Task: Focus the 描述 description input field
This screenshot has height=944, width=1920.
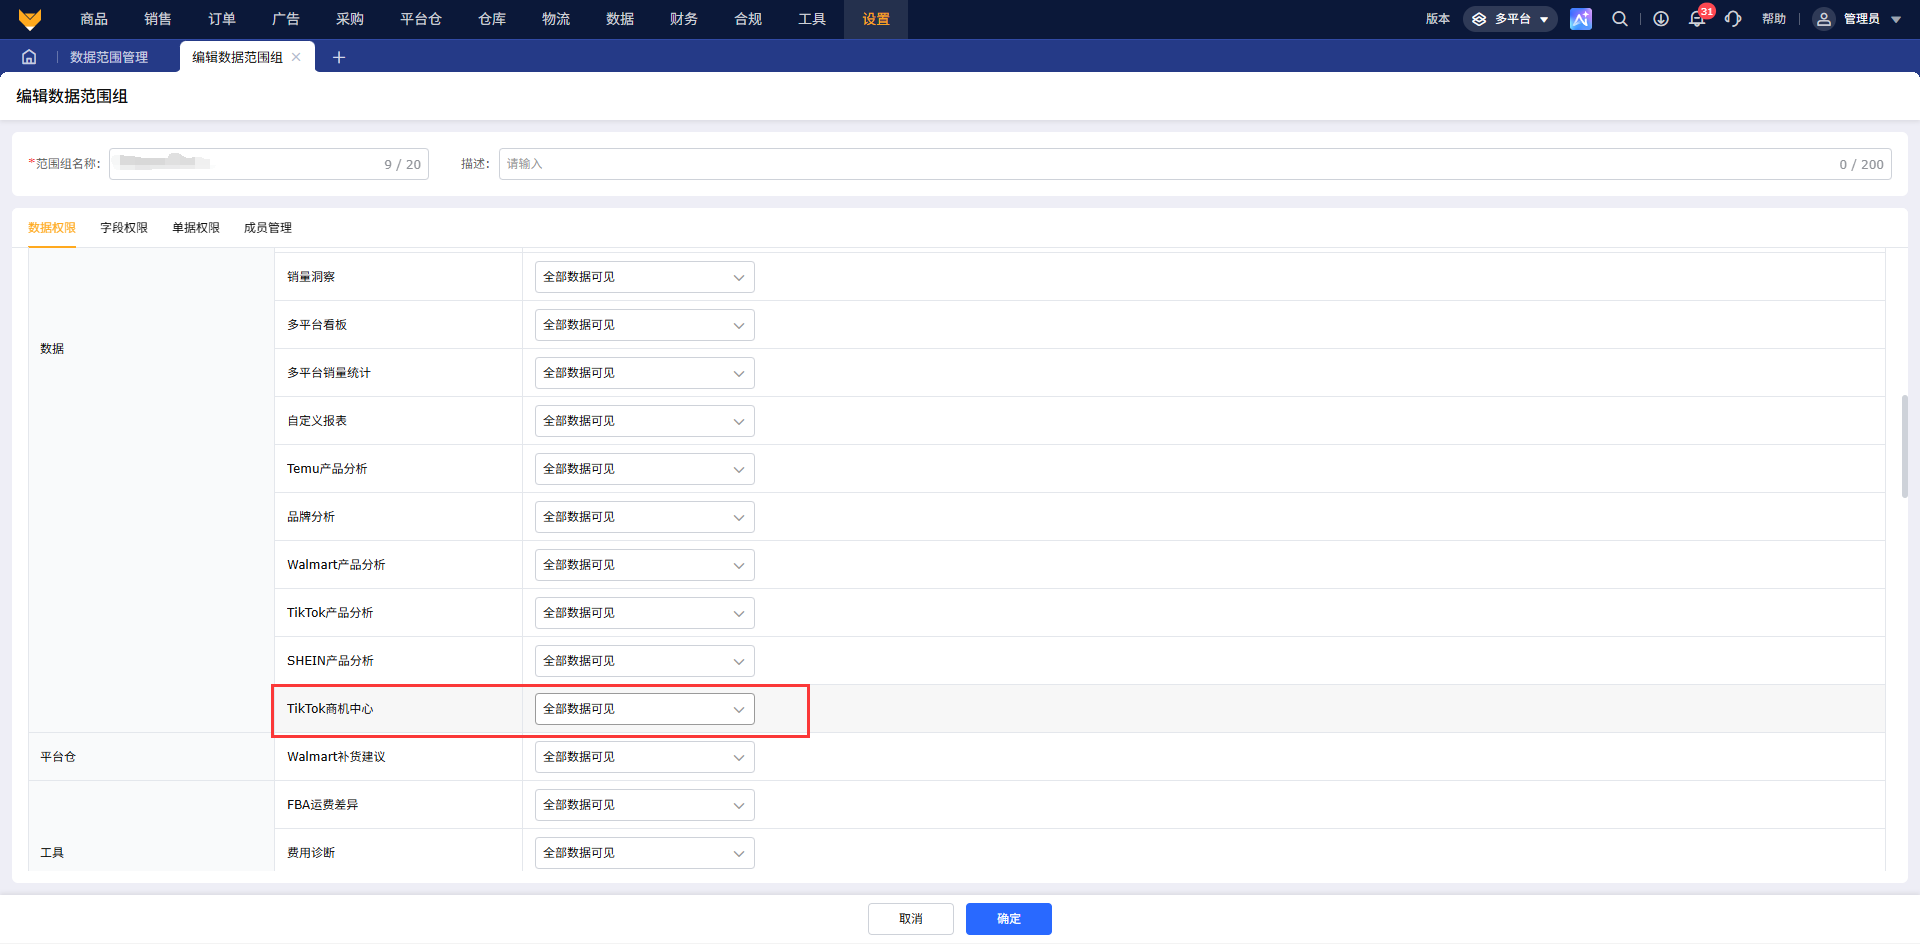Action: (1195, 164)
